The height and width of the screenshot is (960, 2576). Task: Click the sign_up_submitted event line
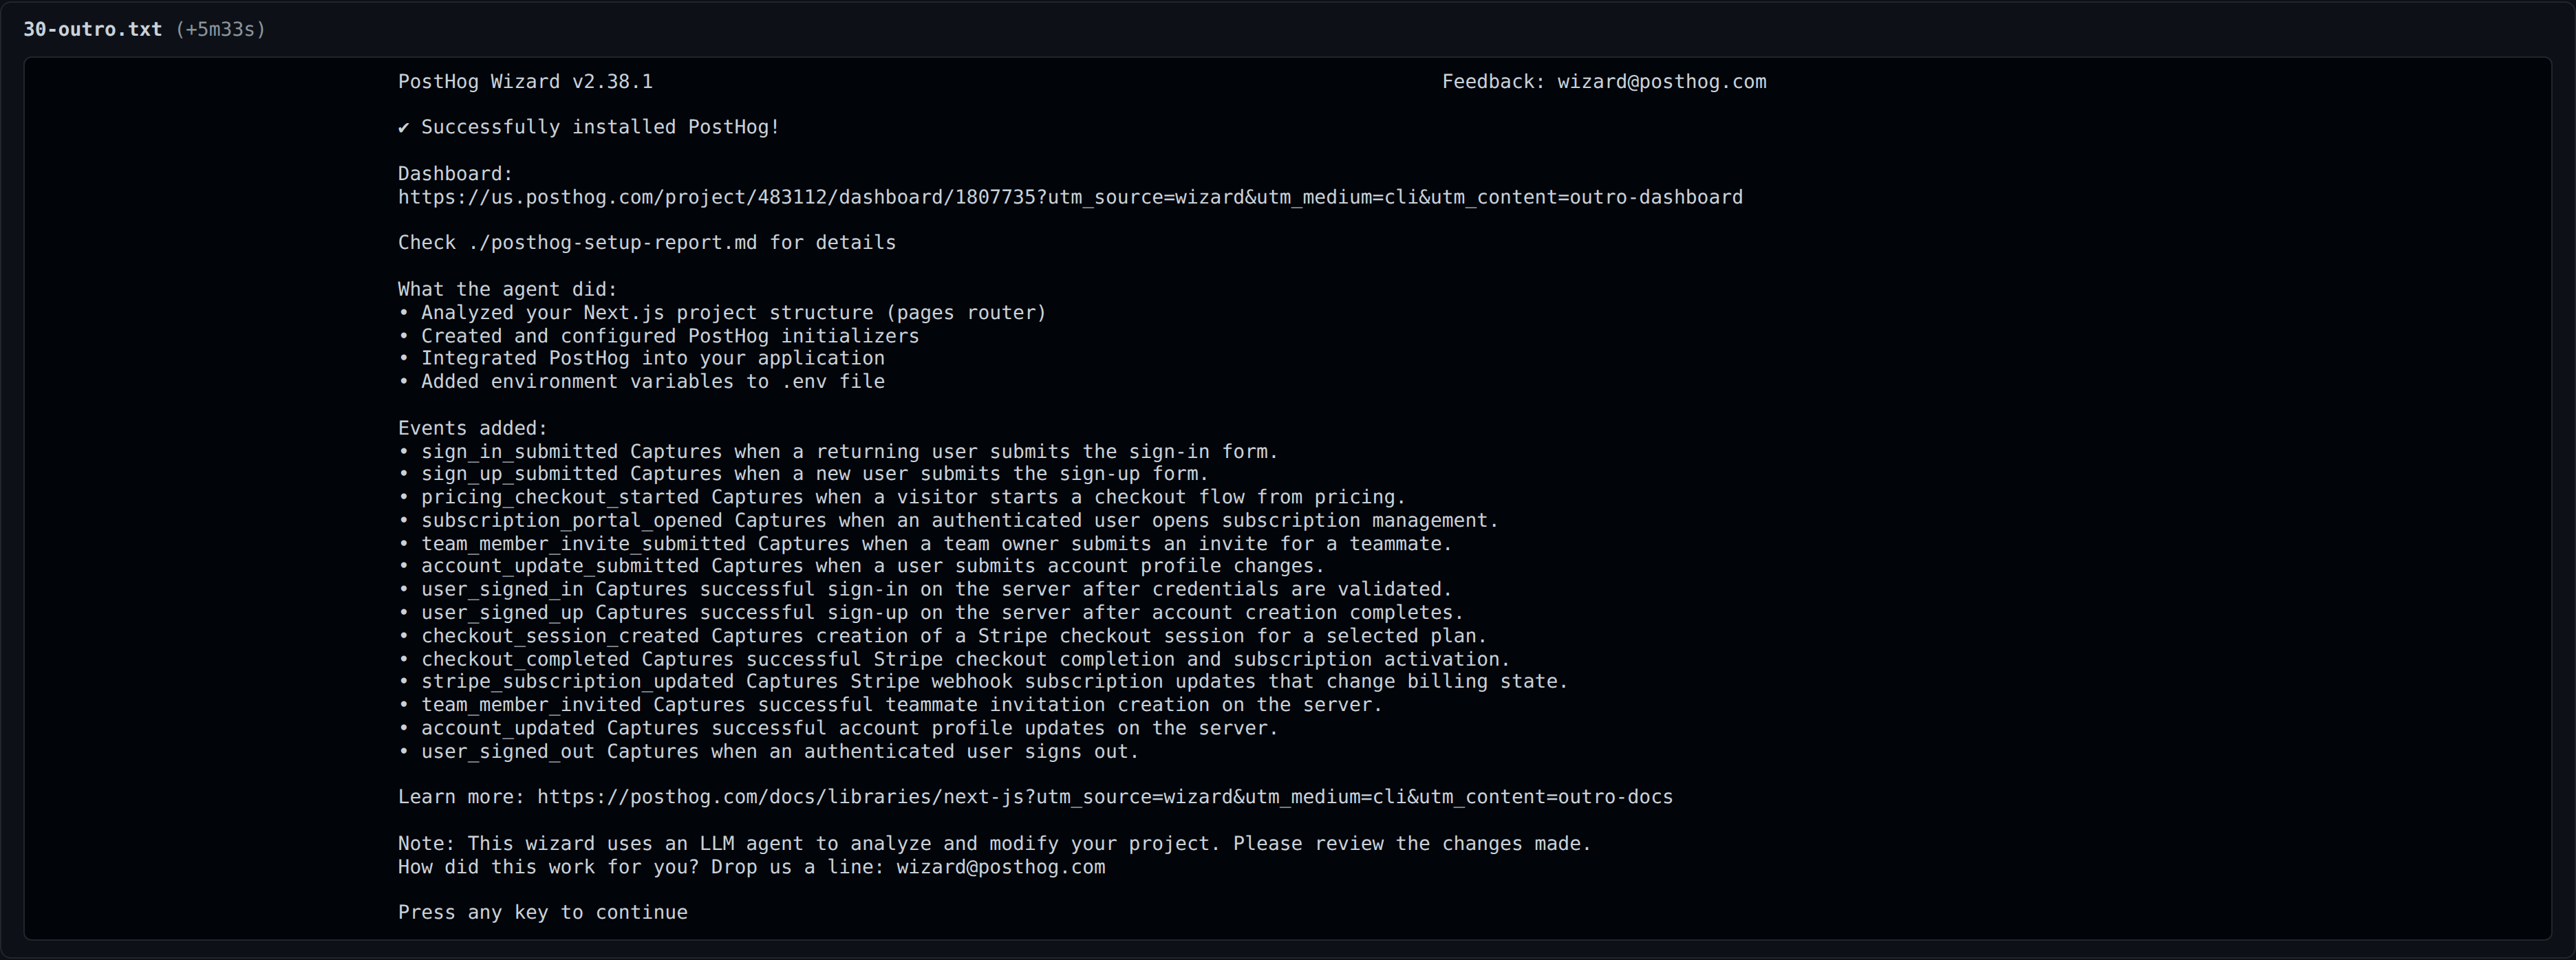[803, 474]
